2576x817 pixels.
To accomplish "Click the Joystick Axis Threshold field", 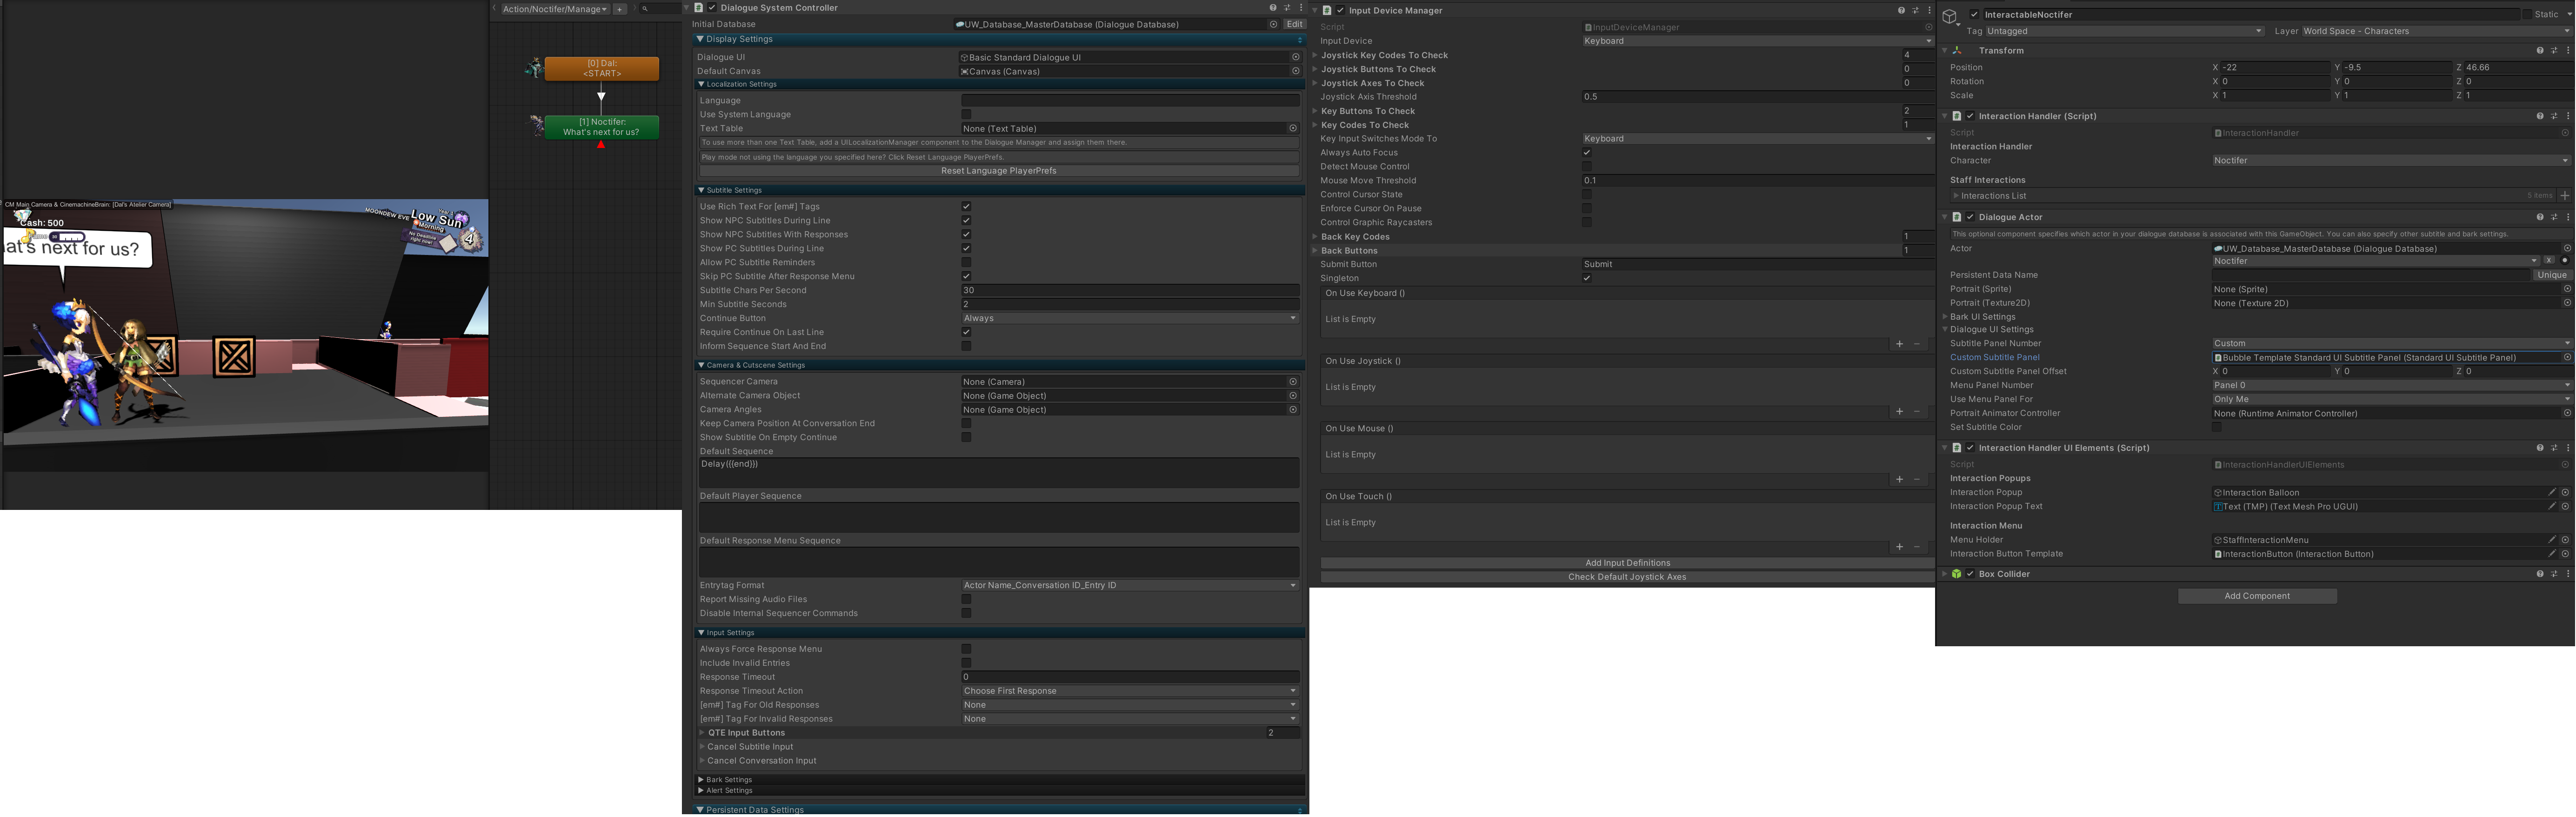I will tap(1757, 97).
